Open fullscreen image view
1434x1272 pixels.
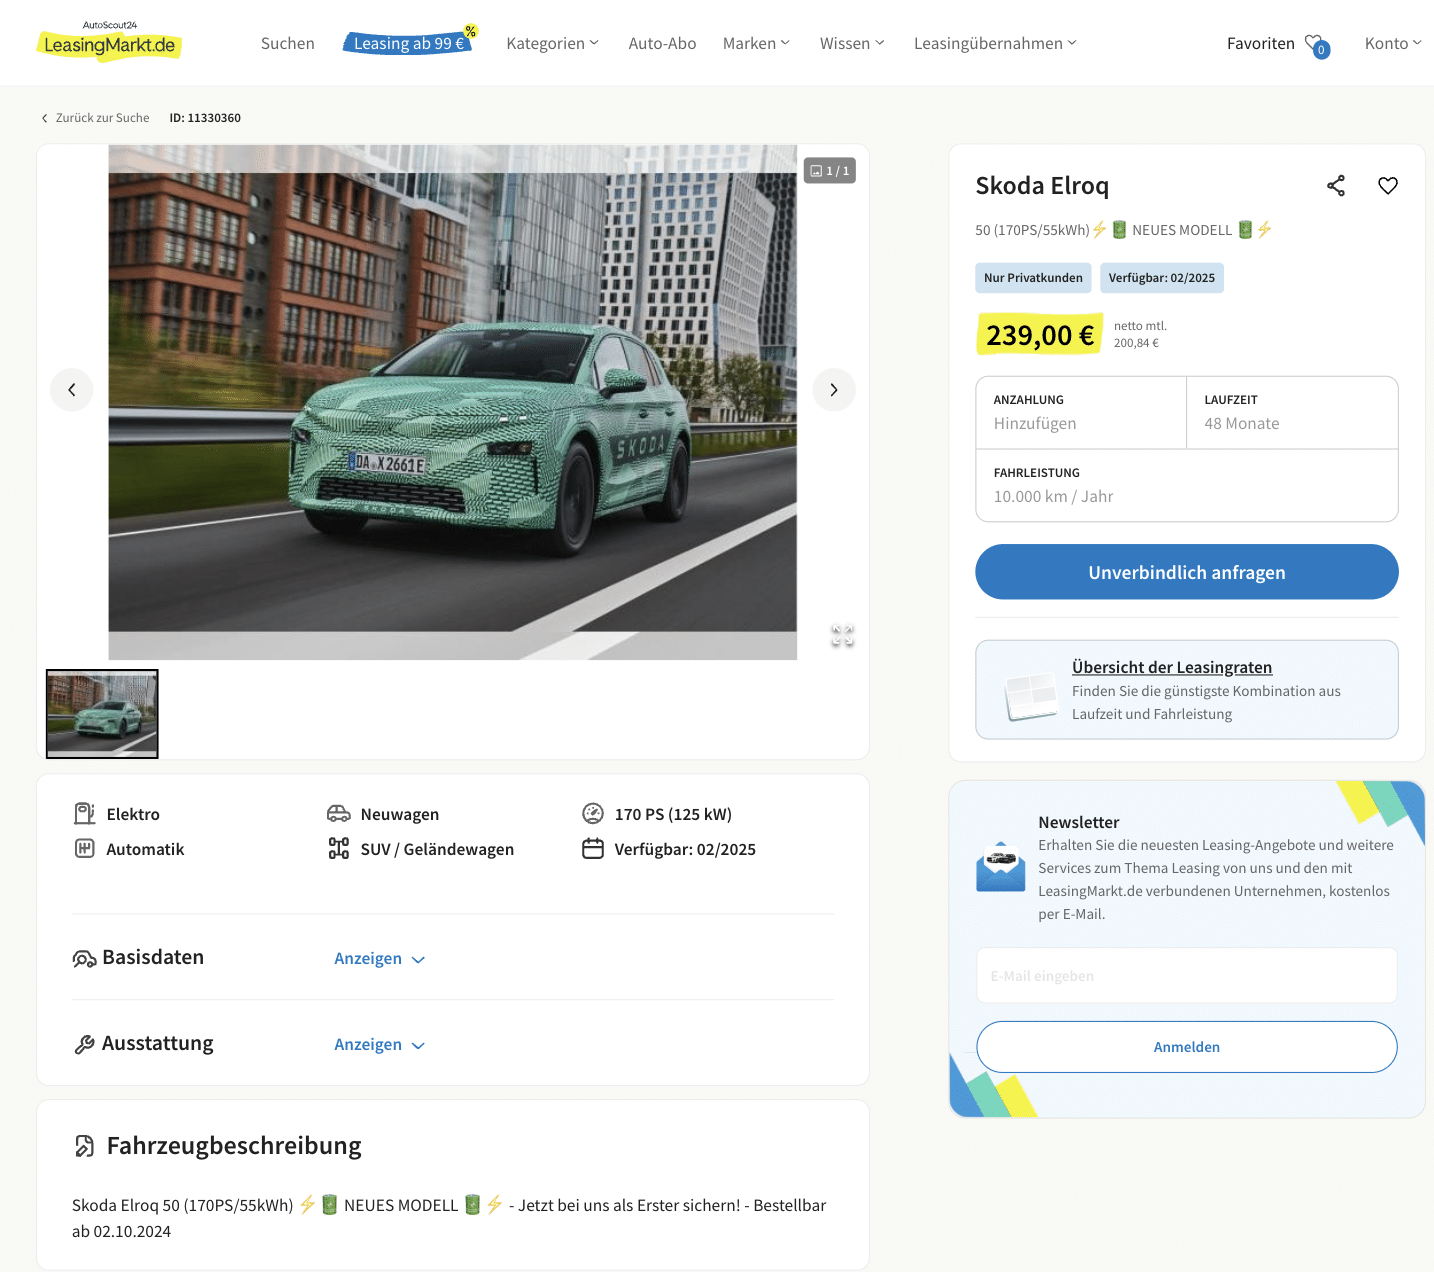tap(843, 636)
